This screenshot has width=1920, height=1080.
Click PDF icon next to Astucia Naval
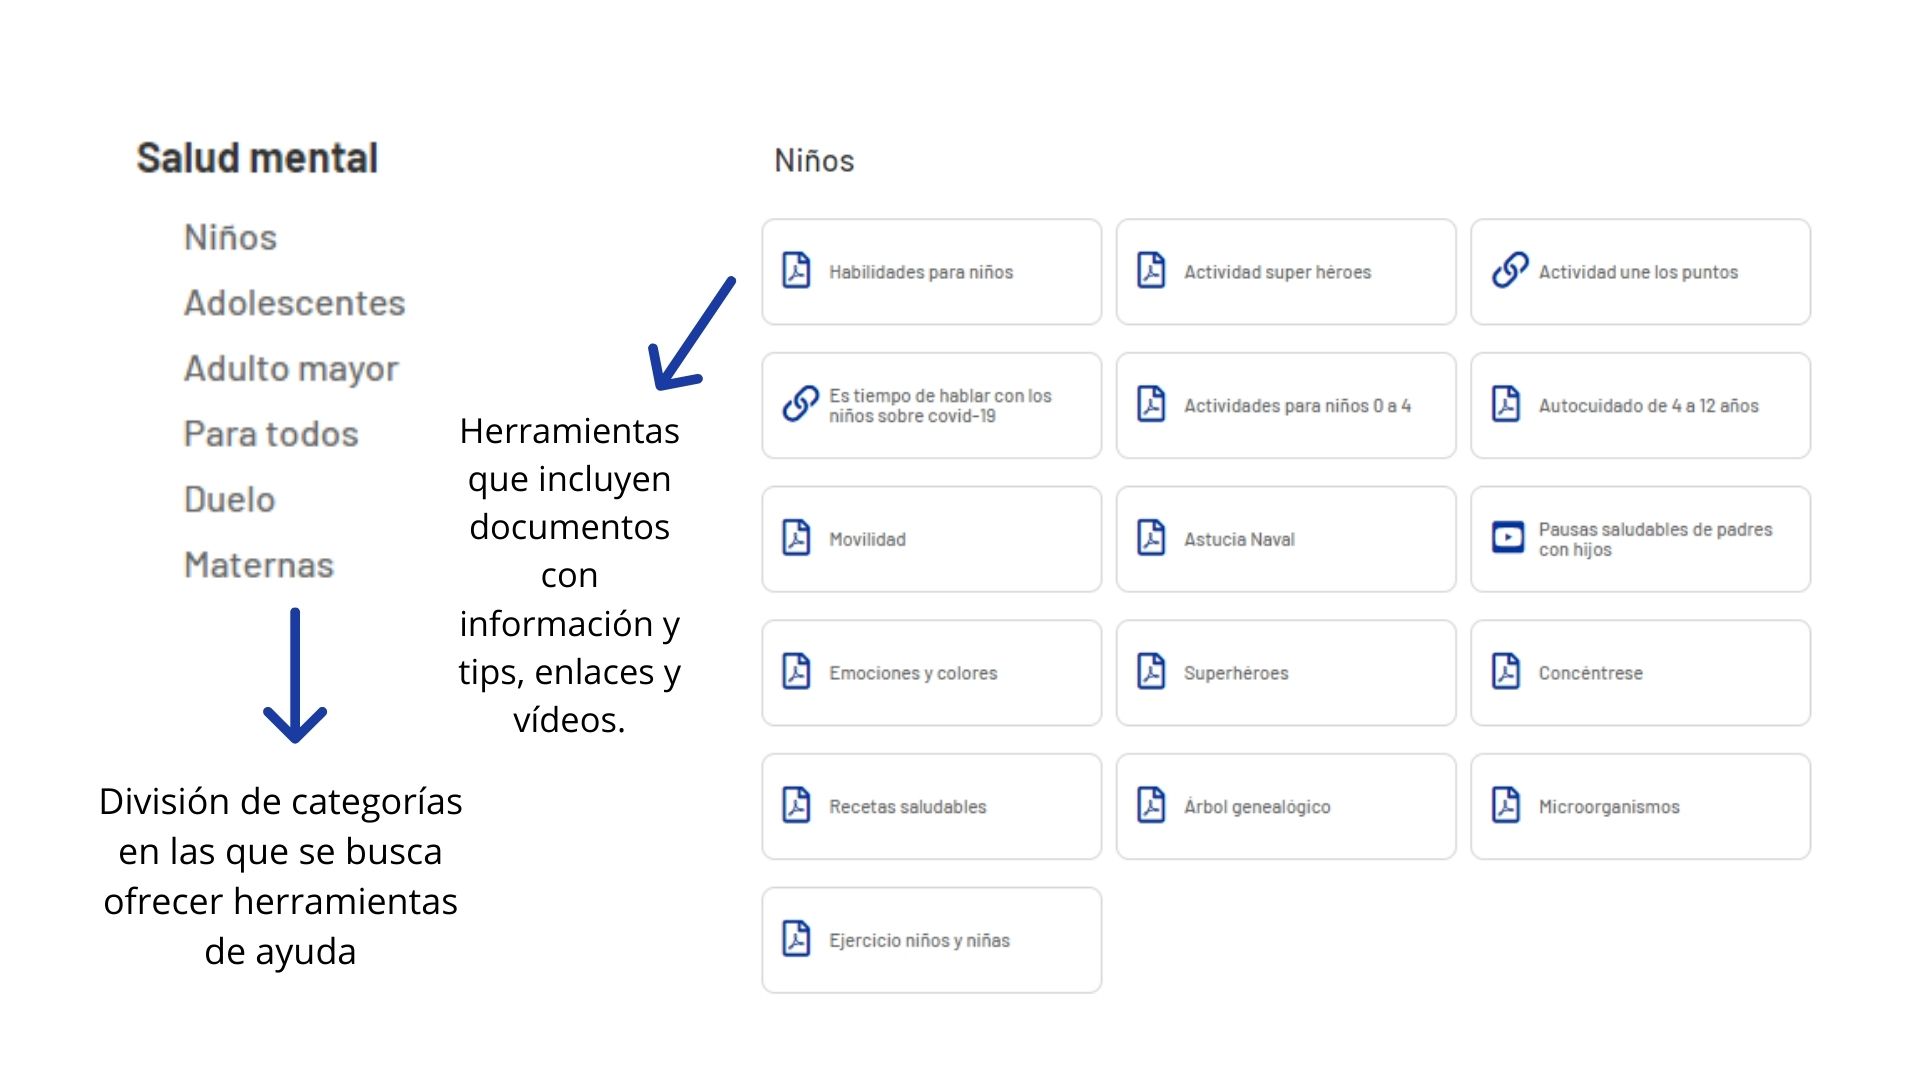click(x=1151, y=538)
